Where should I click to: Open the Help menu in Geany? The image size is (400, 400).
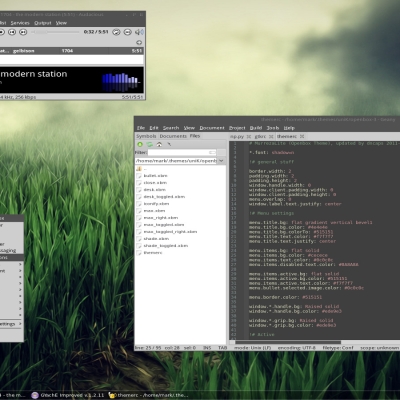pyautogui.click(x=289, y=128)
